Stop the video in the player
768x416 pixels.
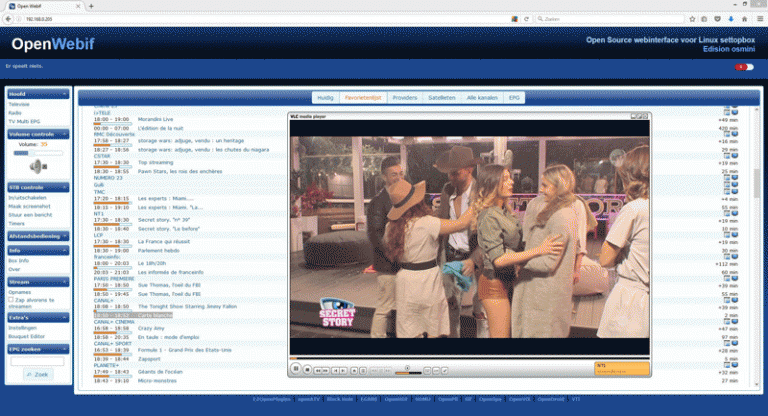click(x=306, y=369)
